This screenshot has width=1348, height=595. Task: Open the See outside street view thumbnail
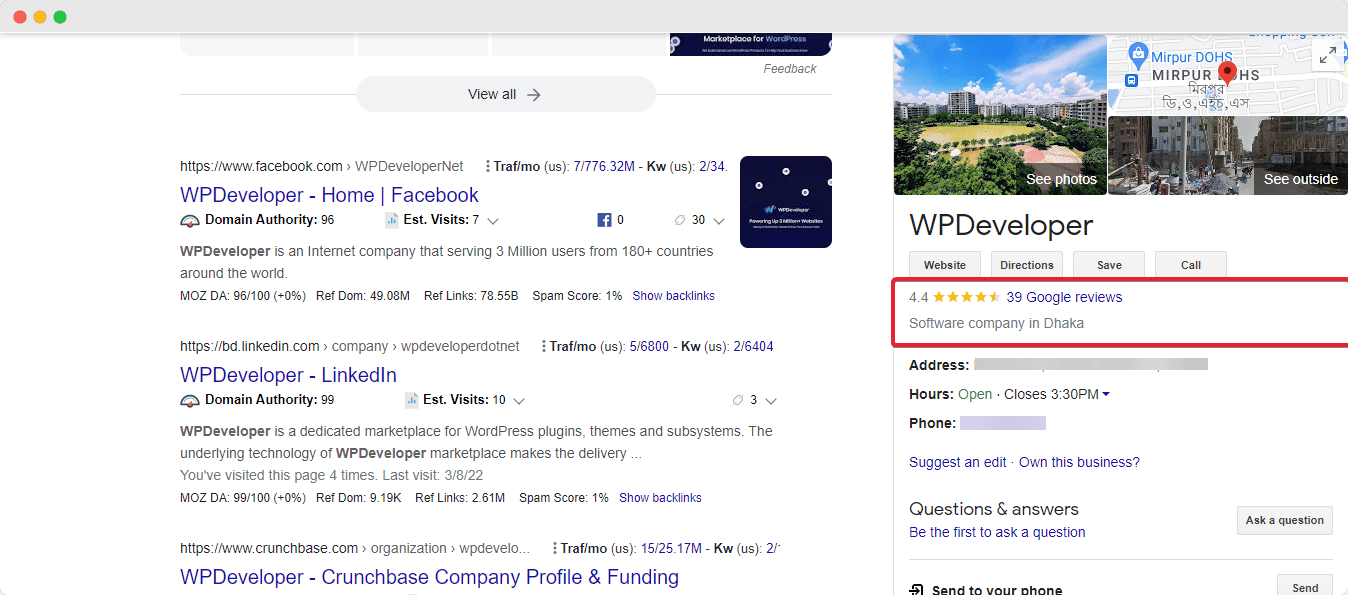click(x=1228, y=155)
